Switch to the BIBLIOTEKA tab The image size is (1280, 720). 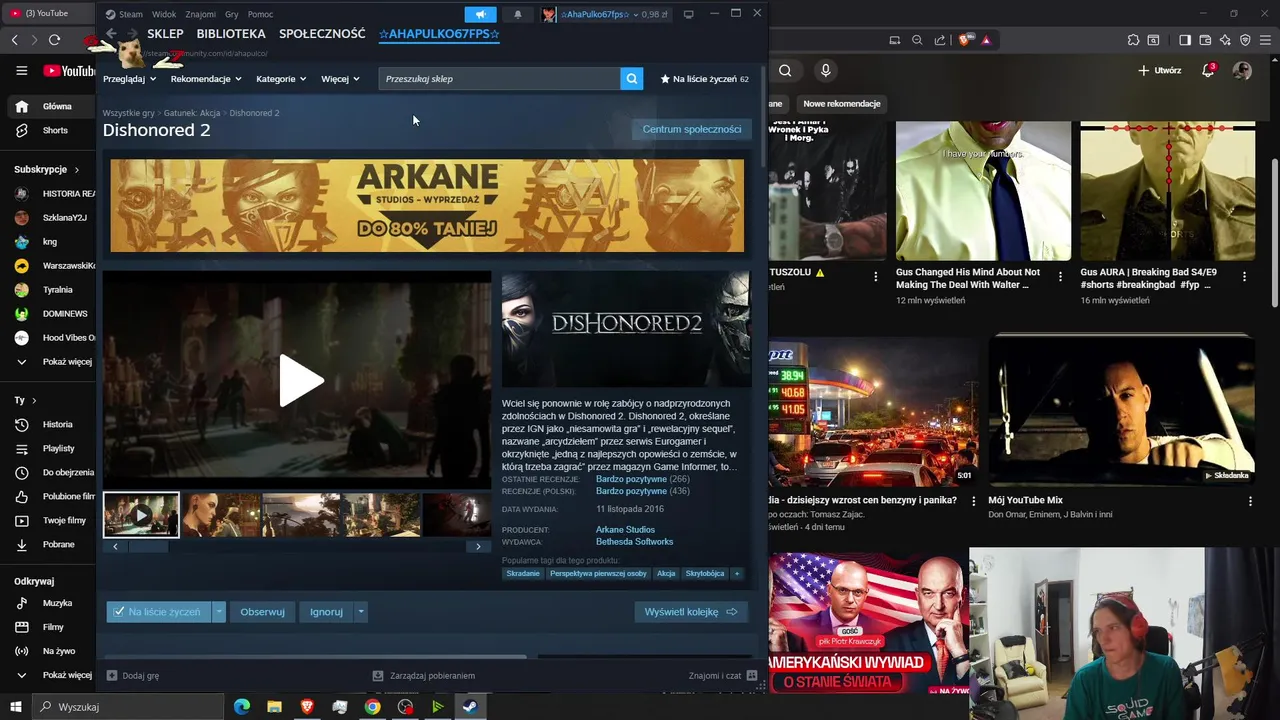231,34
